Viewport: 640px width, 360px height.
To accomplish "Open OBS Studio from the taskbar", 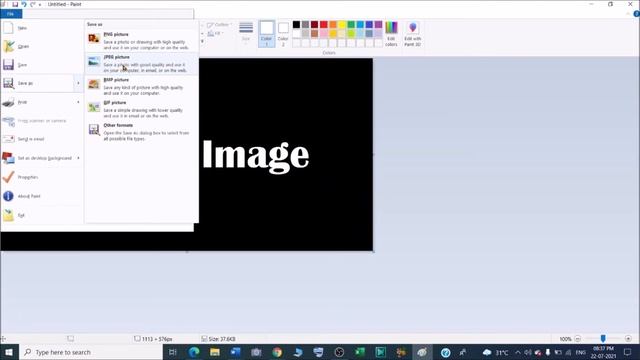I will (x=339, y=352).
